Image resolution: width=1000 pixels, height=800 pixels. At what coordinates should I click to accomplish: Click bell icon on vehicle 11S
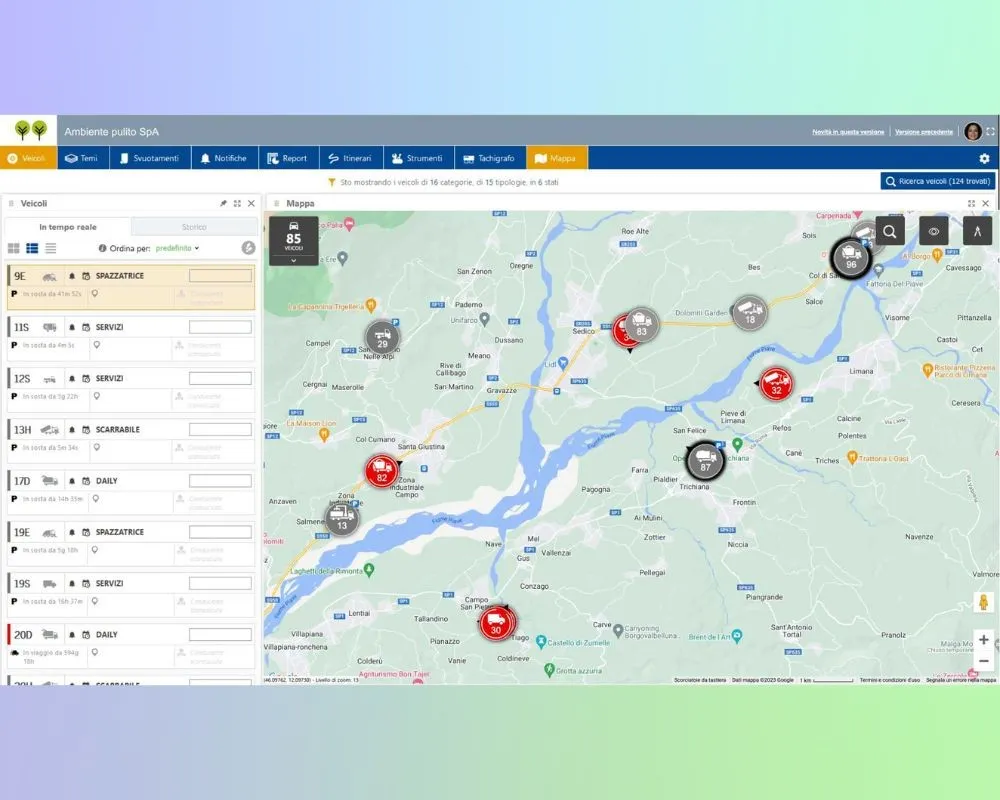point(71,327)
